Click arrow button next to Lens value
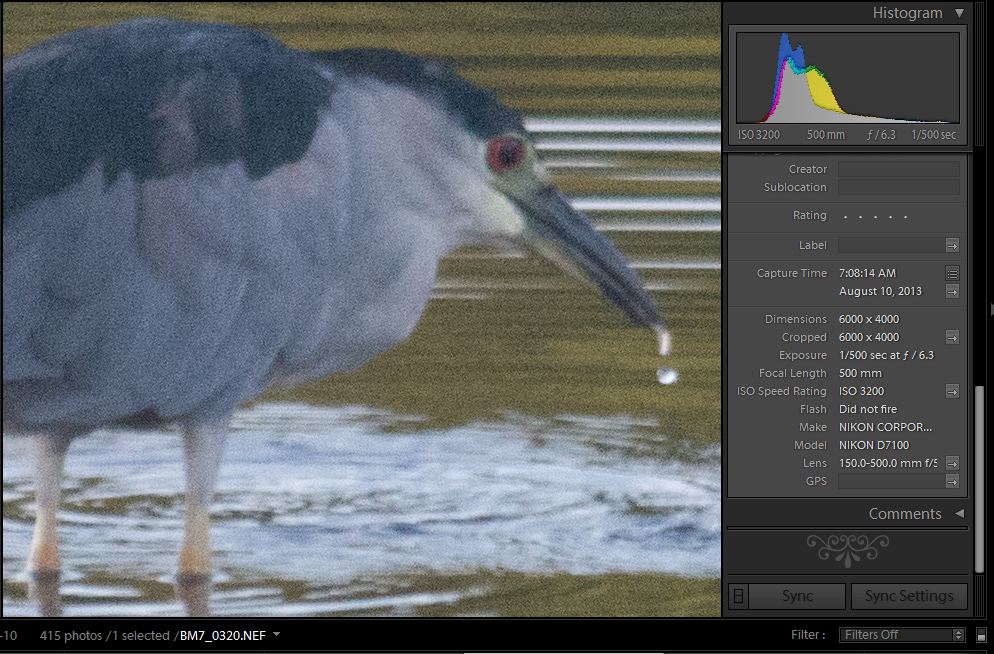 point(952,463)
